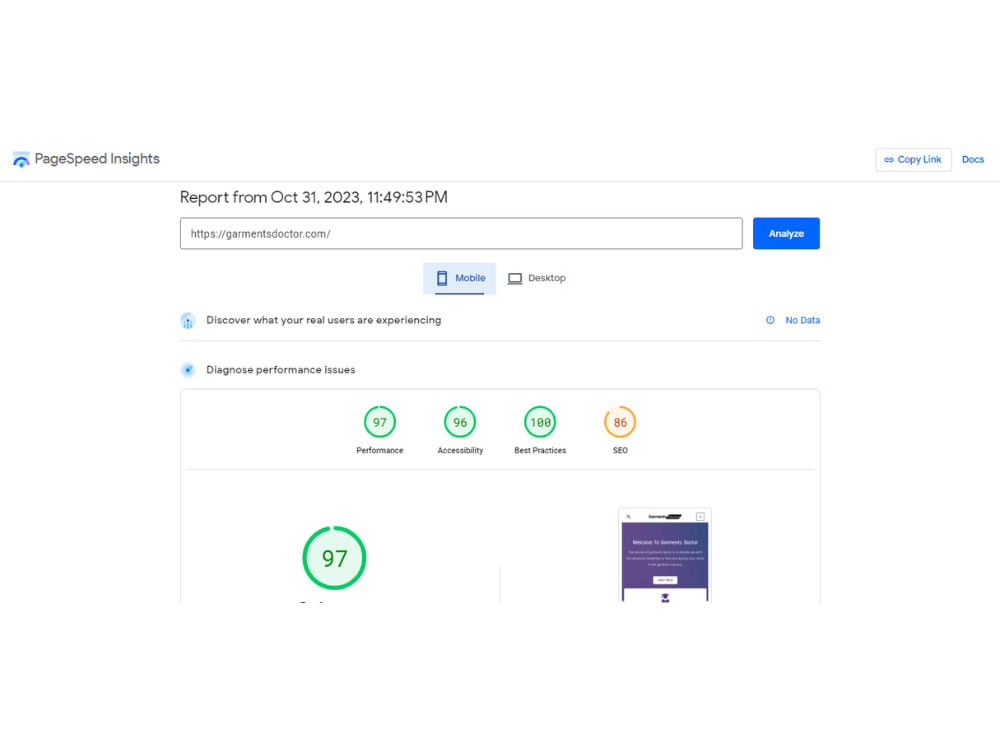Select the SEO 86 score gauge
This screenshot has height=750, width=1000.
click(620, 422)
